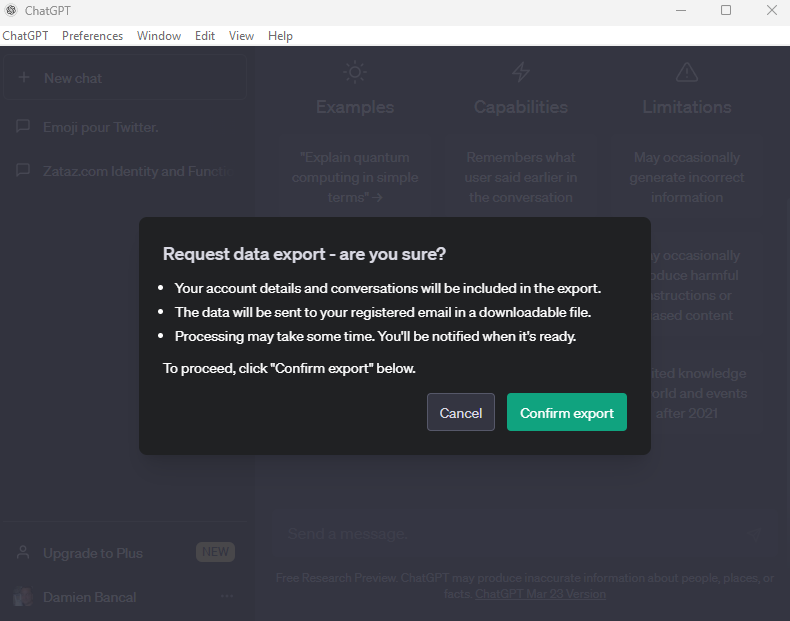
Task: Click the text about registered email
Action: tap(383, 312)
